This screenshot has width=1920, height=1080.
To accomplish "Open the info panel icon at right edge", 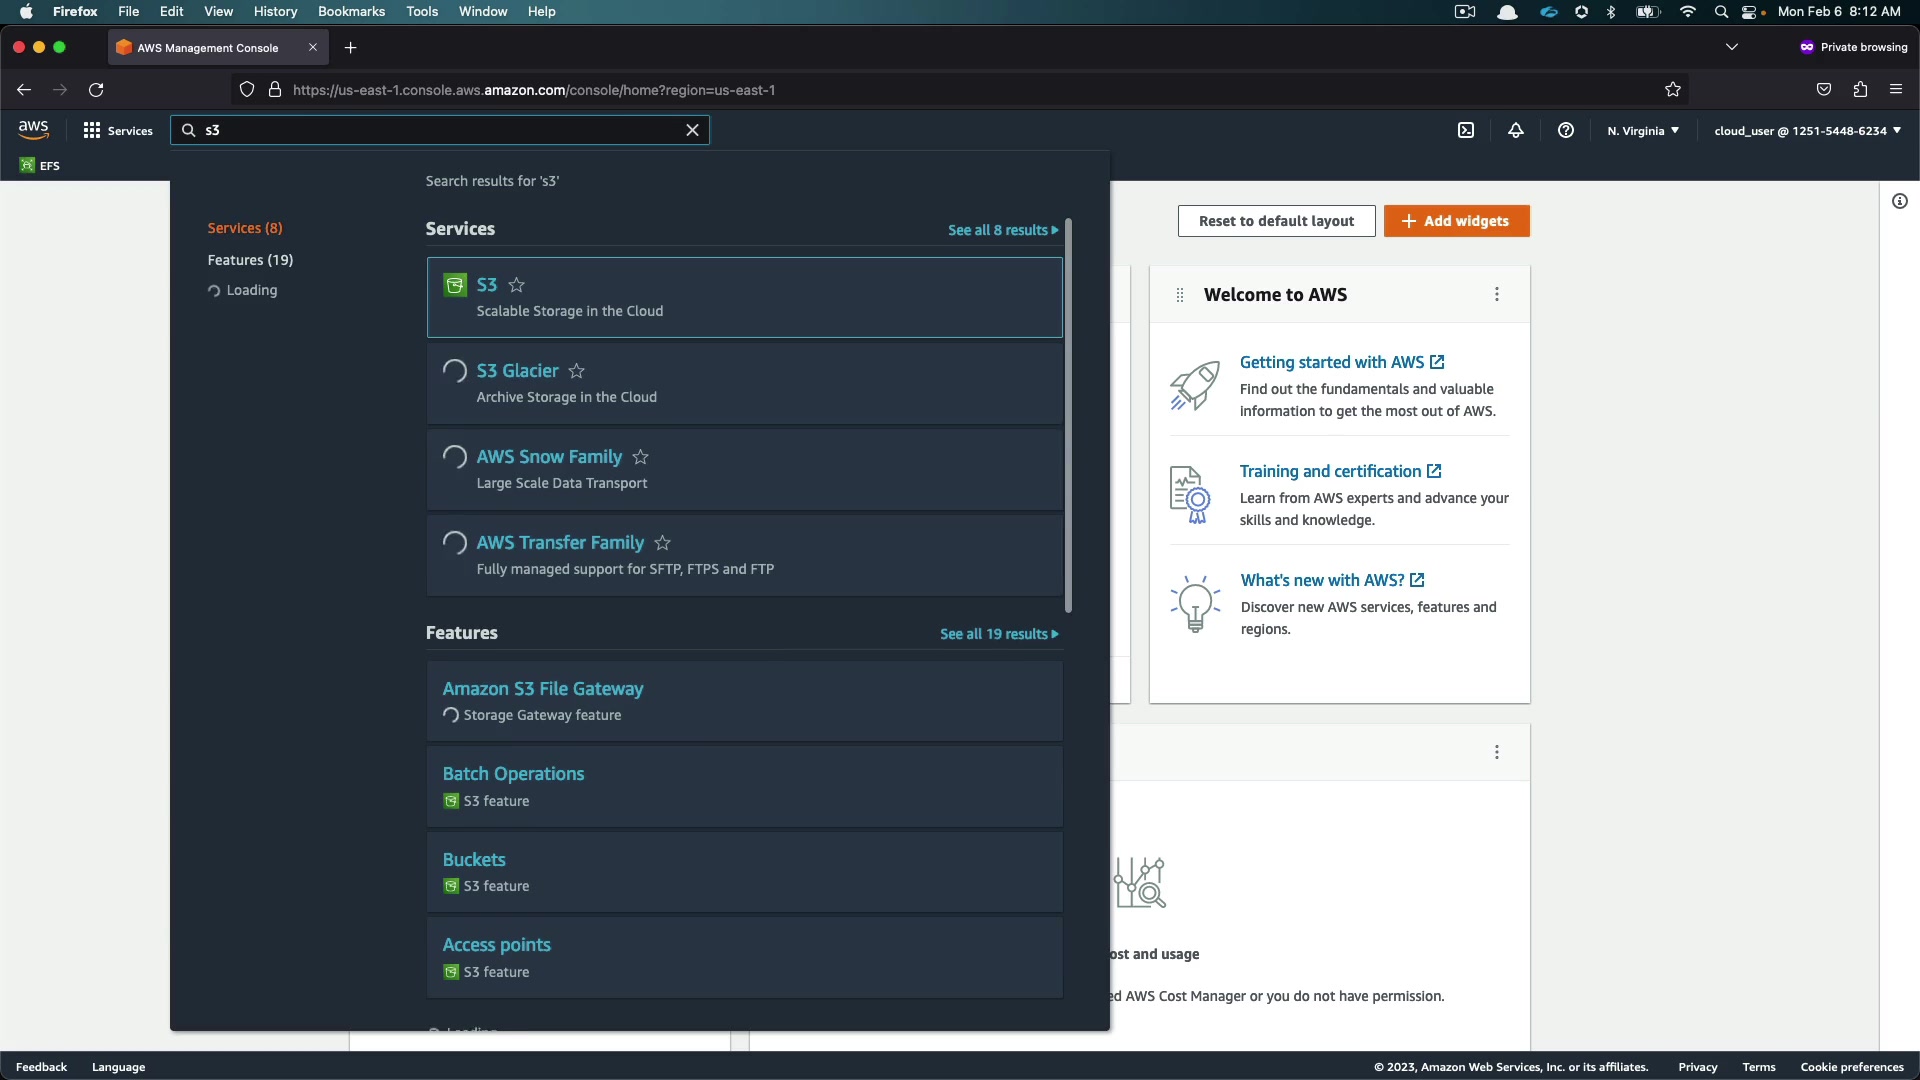I will pos(1900,201).
